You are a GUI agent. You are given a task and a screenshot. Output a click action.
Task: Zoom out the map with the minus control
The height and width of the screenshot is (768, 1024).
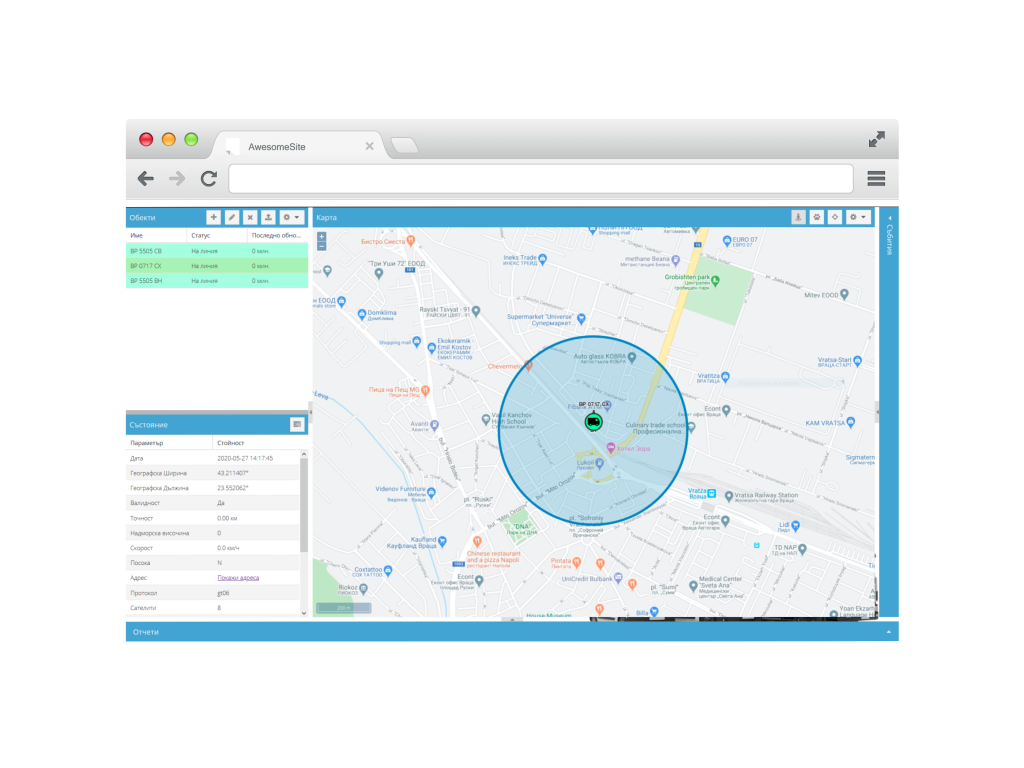[321, 246]
